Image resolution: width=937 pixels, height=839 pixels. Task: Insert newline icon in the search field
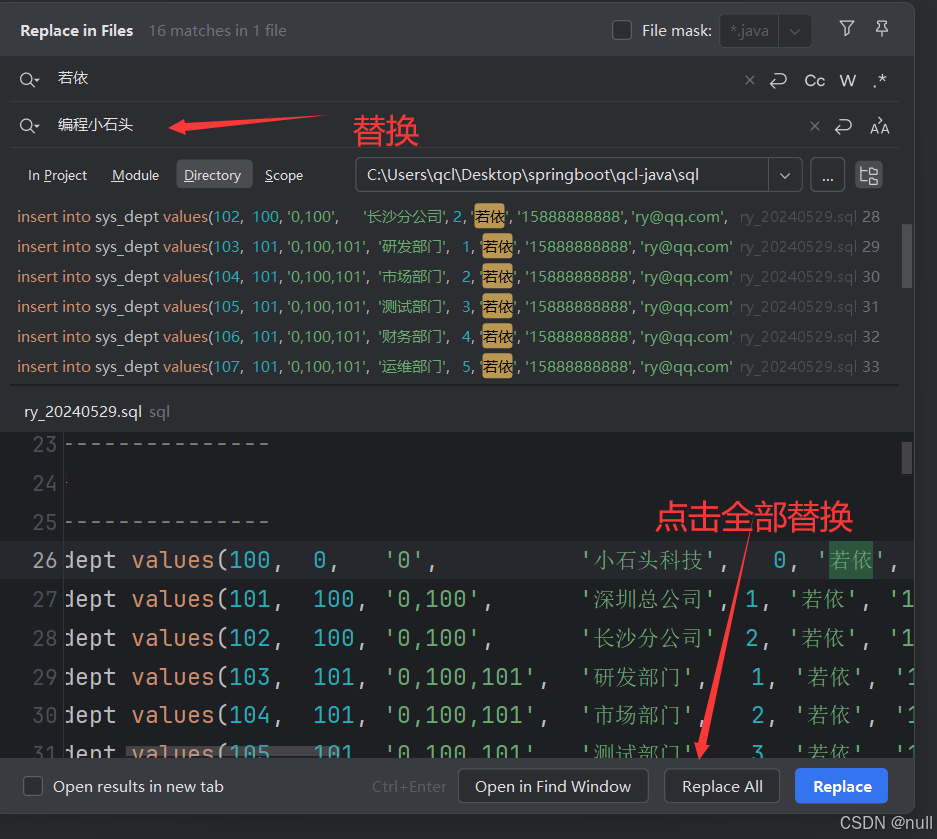(778, 80)
